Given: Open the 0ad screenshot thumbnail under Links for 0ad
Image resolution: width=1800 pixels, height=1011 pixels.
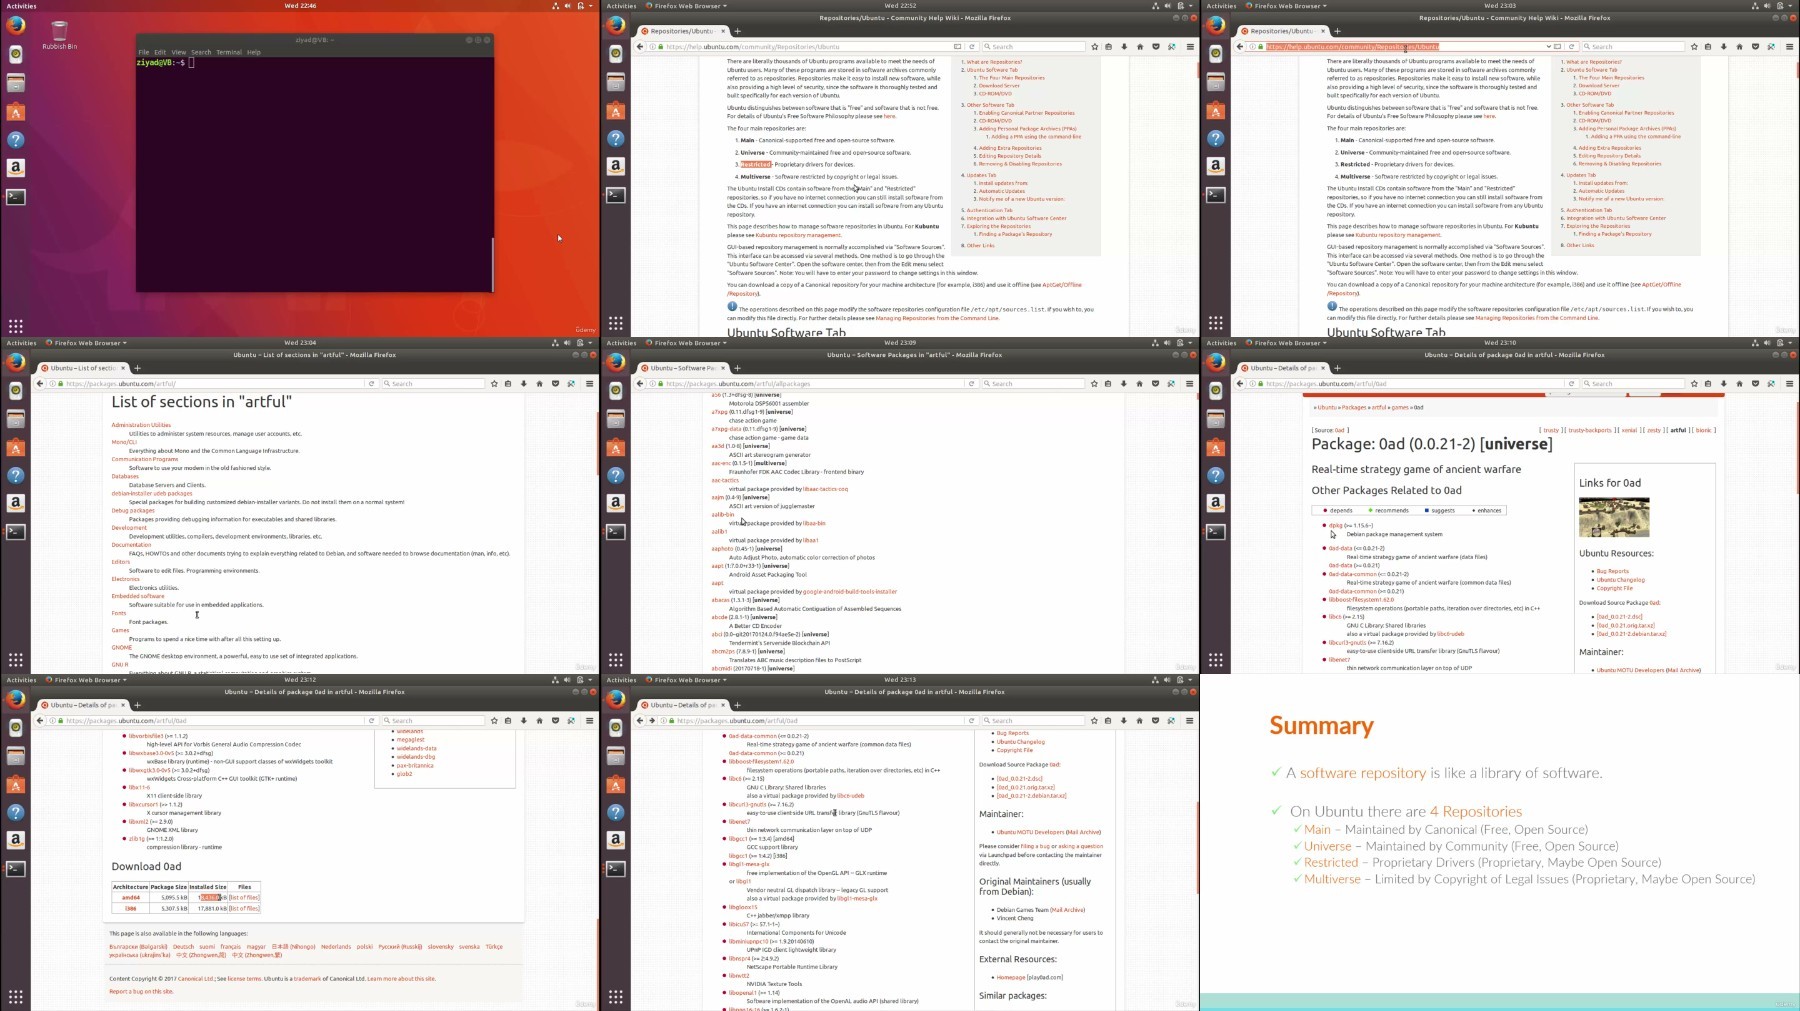Looking at the screenshot, I should (x=1614, y=517).
